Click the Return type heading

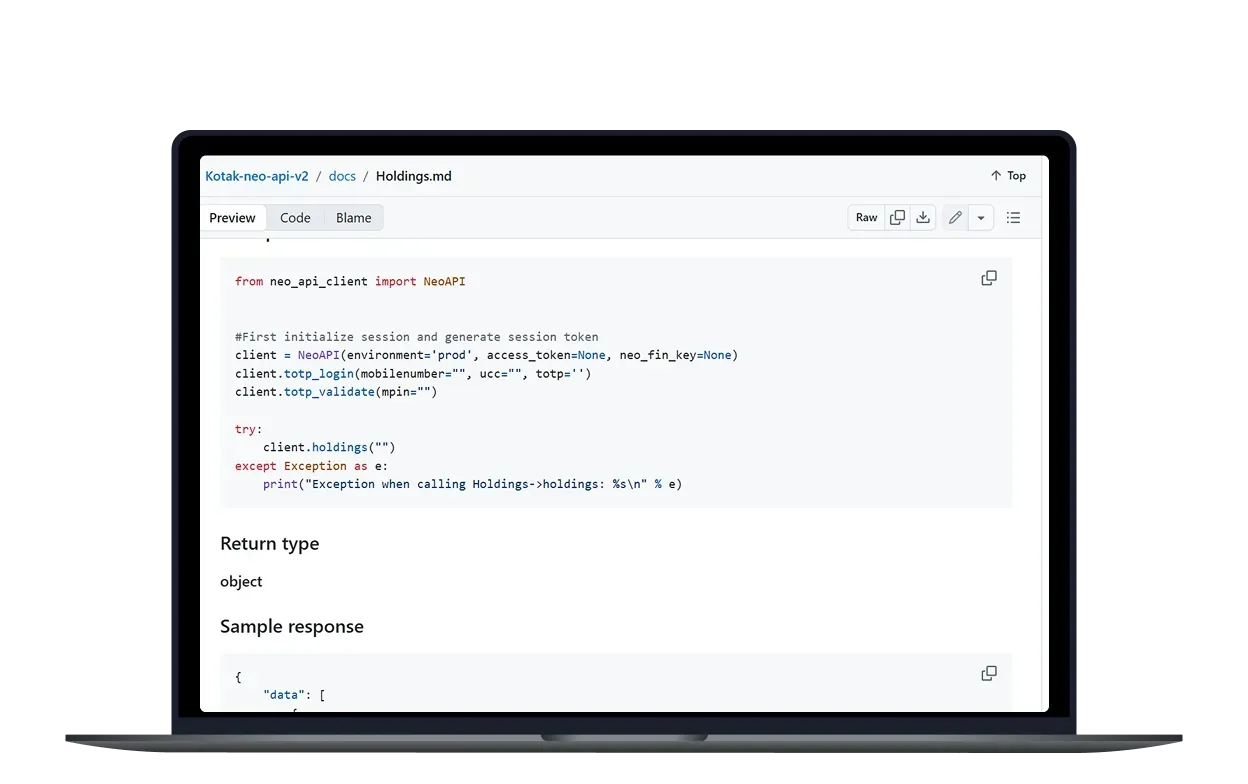269,544
